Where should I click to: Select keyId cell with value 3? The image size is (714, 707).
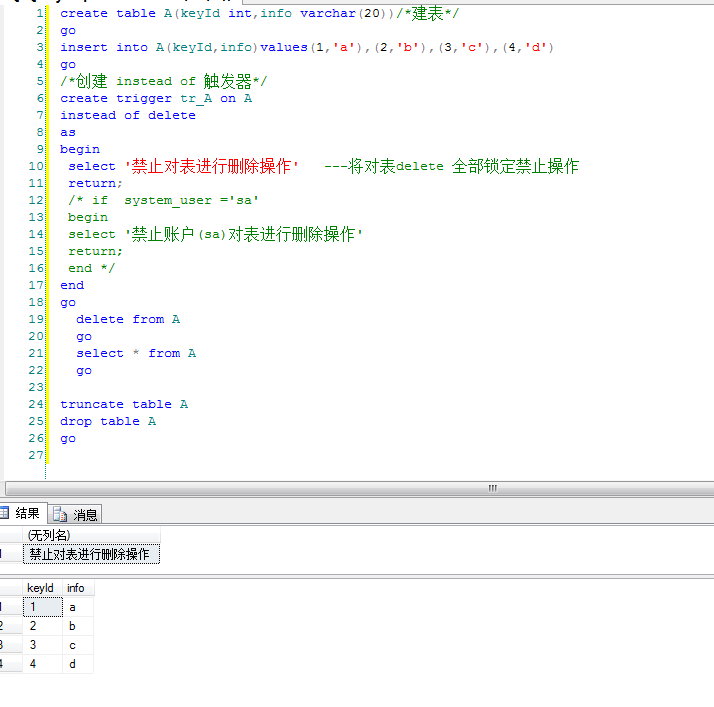(x=42, y=645)
